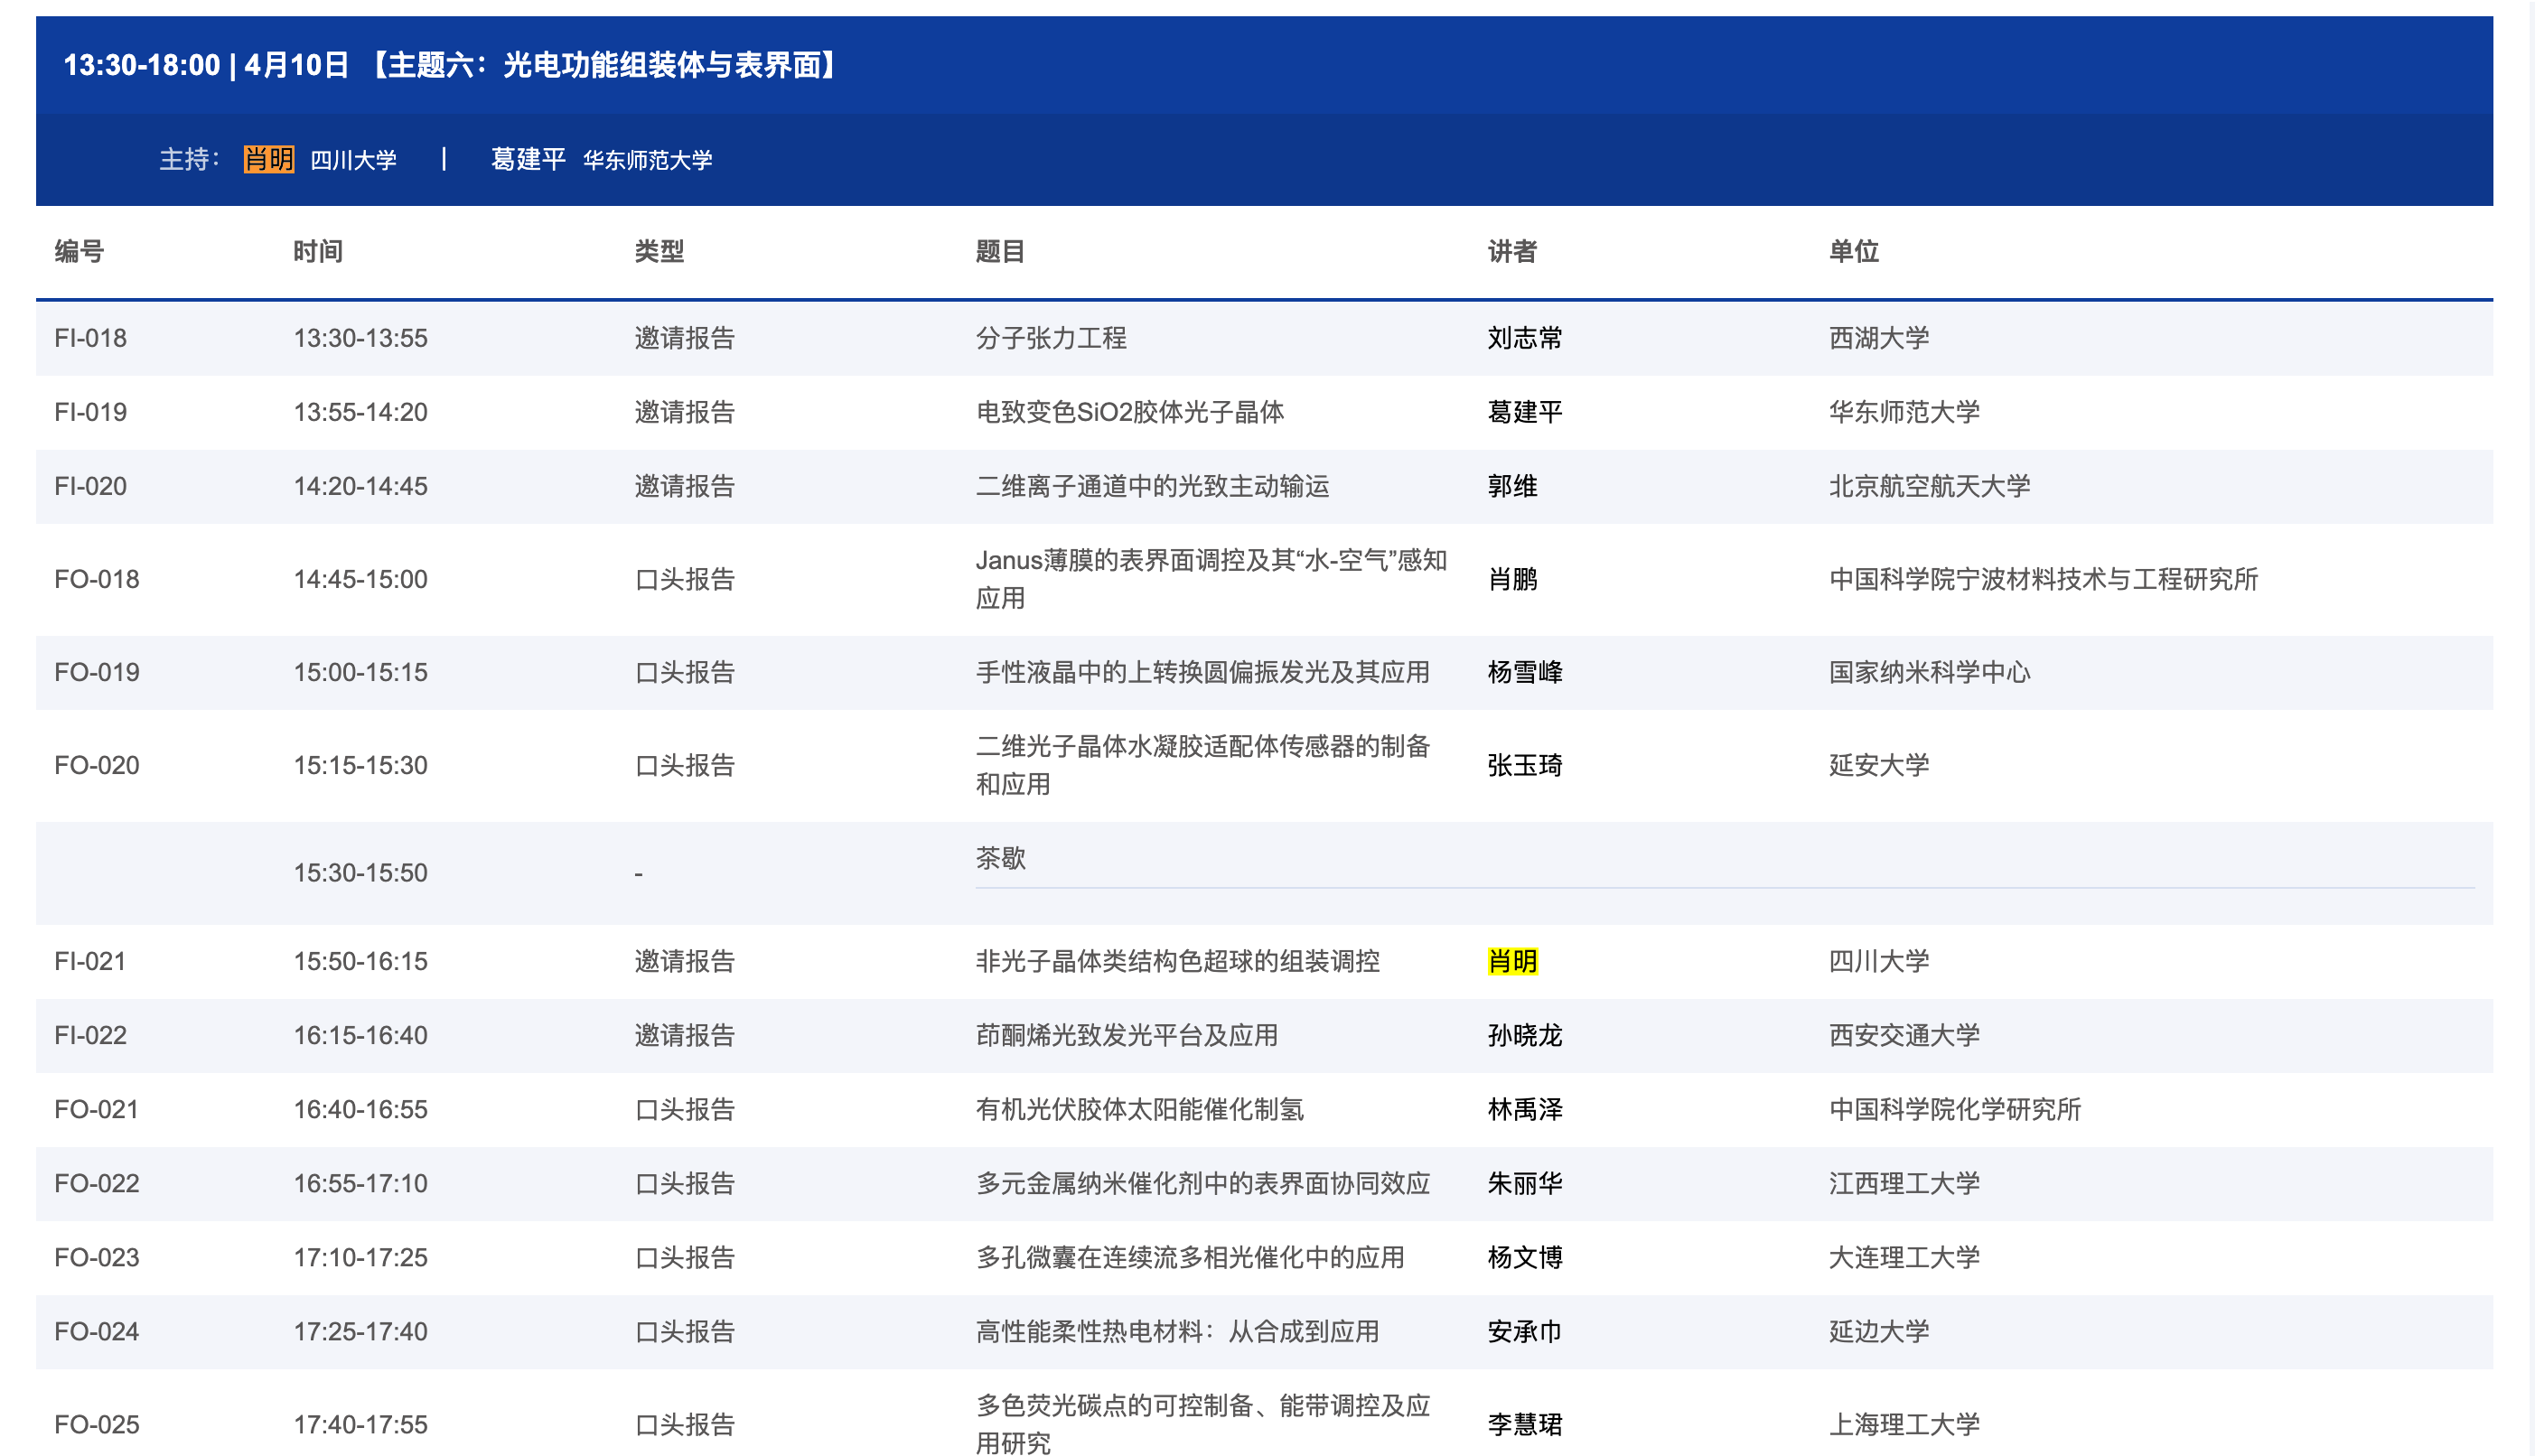Click affiliation 北京航空航天大学
2535x1456 pixels.
tap(1929, 486)
